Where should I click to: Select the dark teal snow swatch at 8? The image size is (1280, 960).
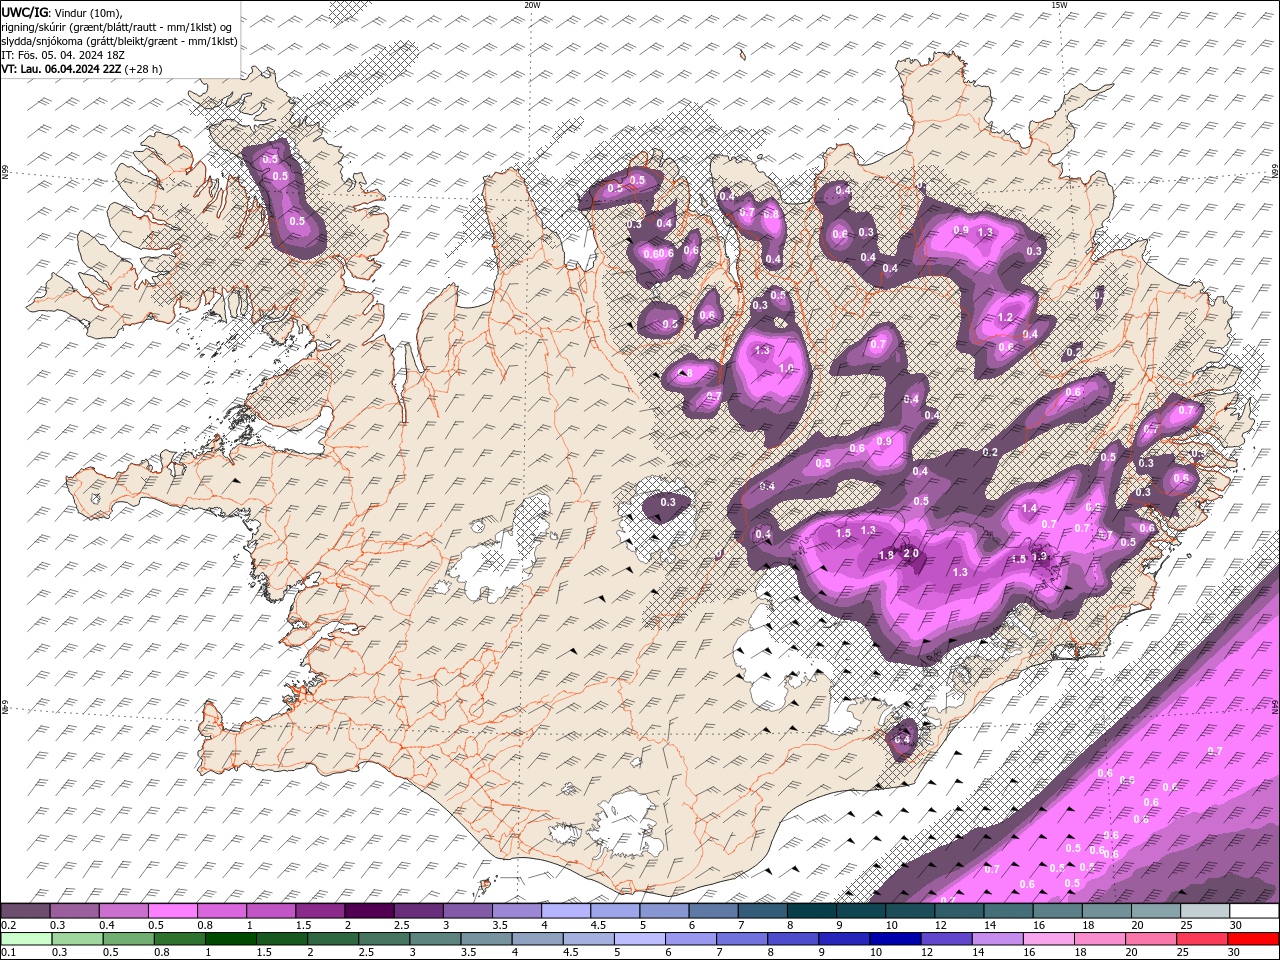tap(811, 911)
